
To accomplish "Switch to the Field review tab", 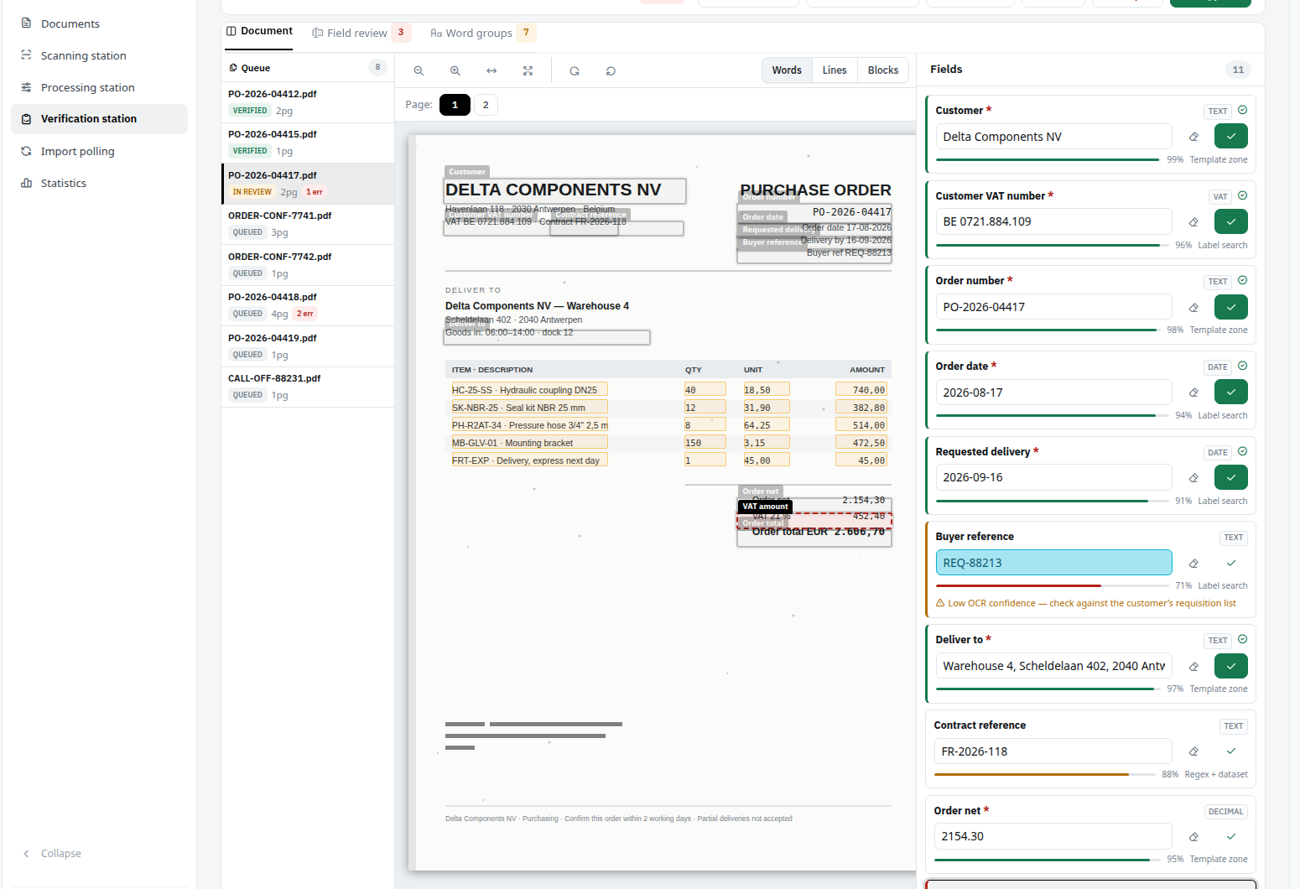I will [x=361, y=33].
